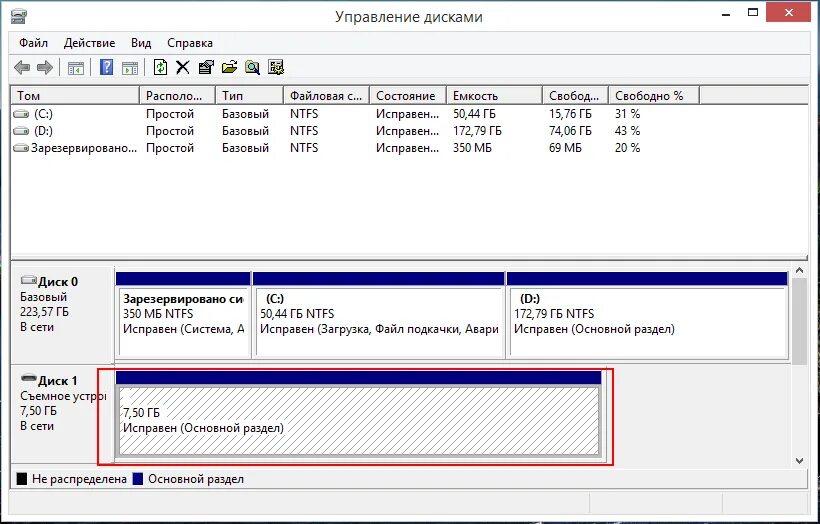Maximize the Управление дисками window

pos(753,13)
